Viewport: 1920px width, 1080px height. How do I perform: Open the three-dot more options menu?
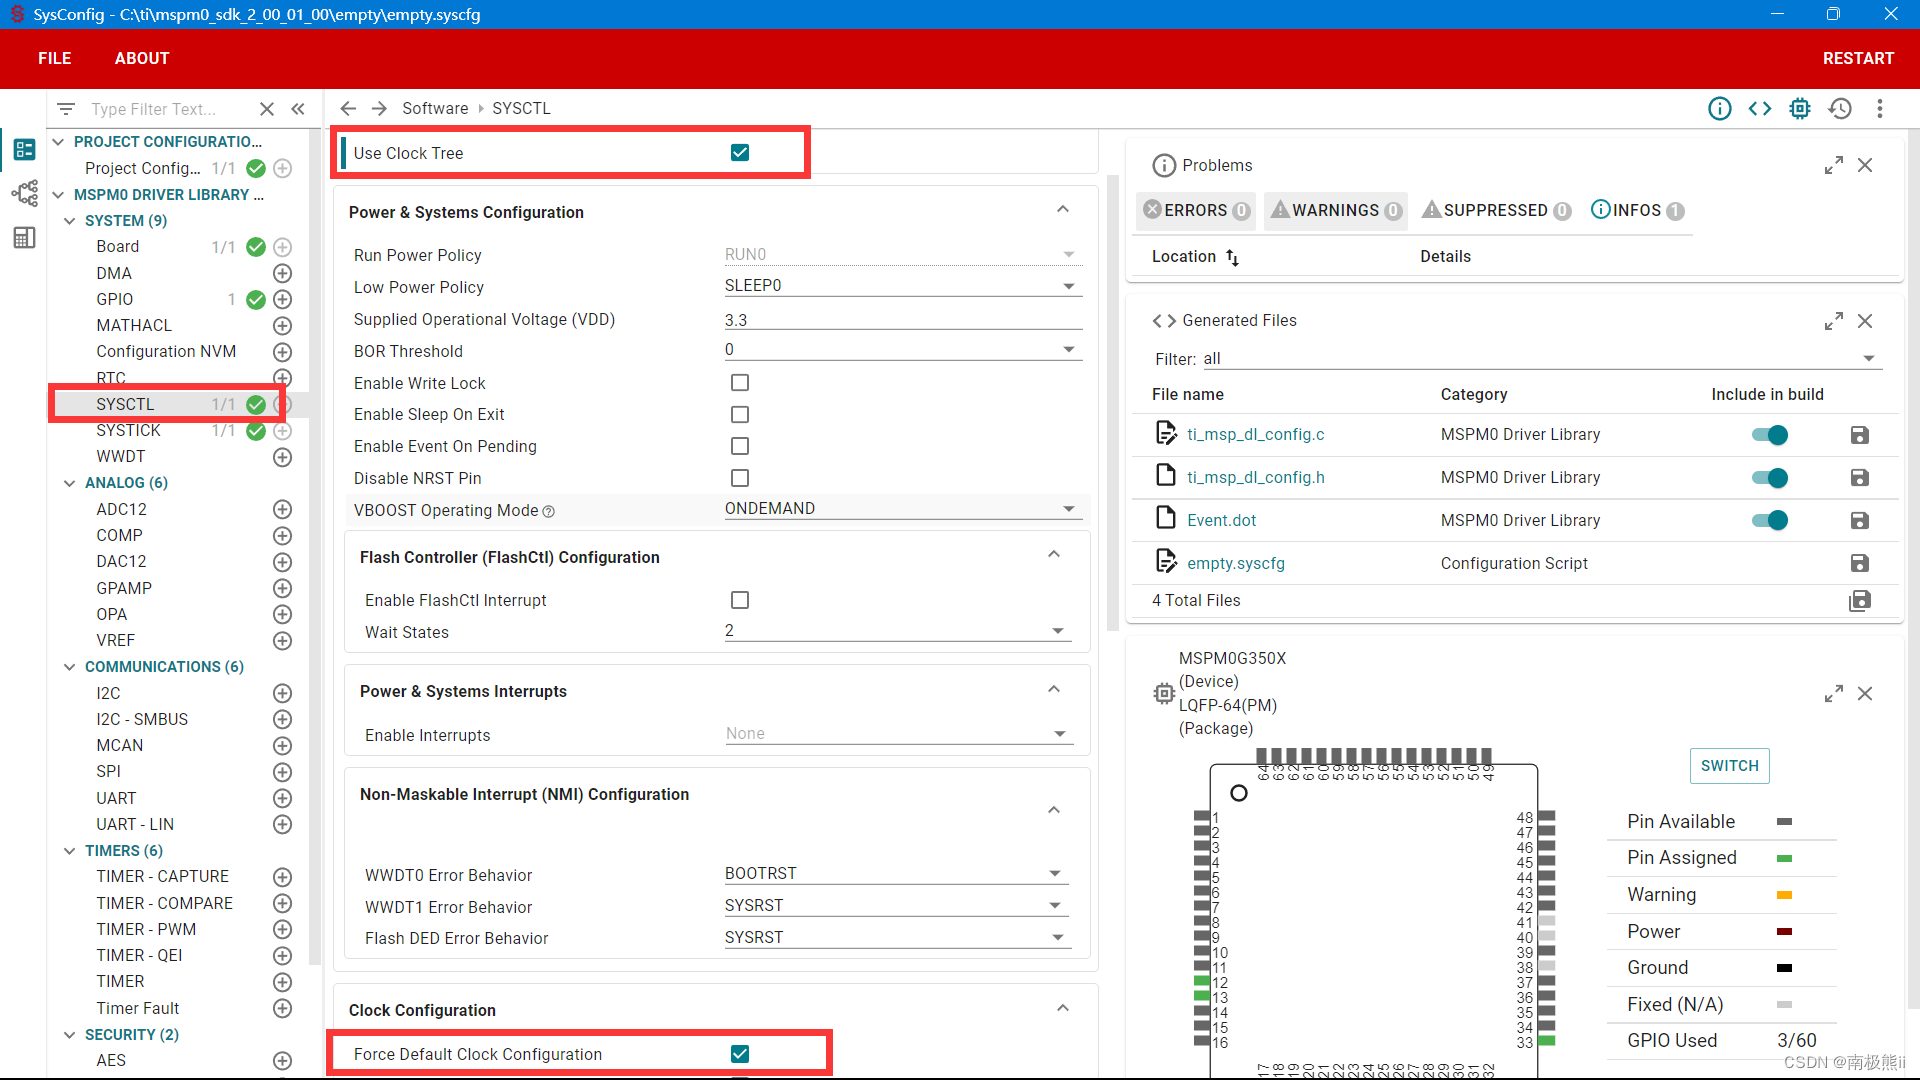click(1880, 108)
